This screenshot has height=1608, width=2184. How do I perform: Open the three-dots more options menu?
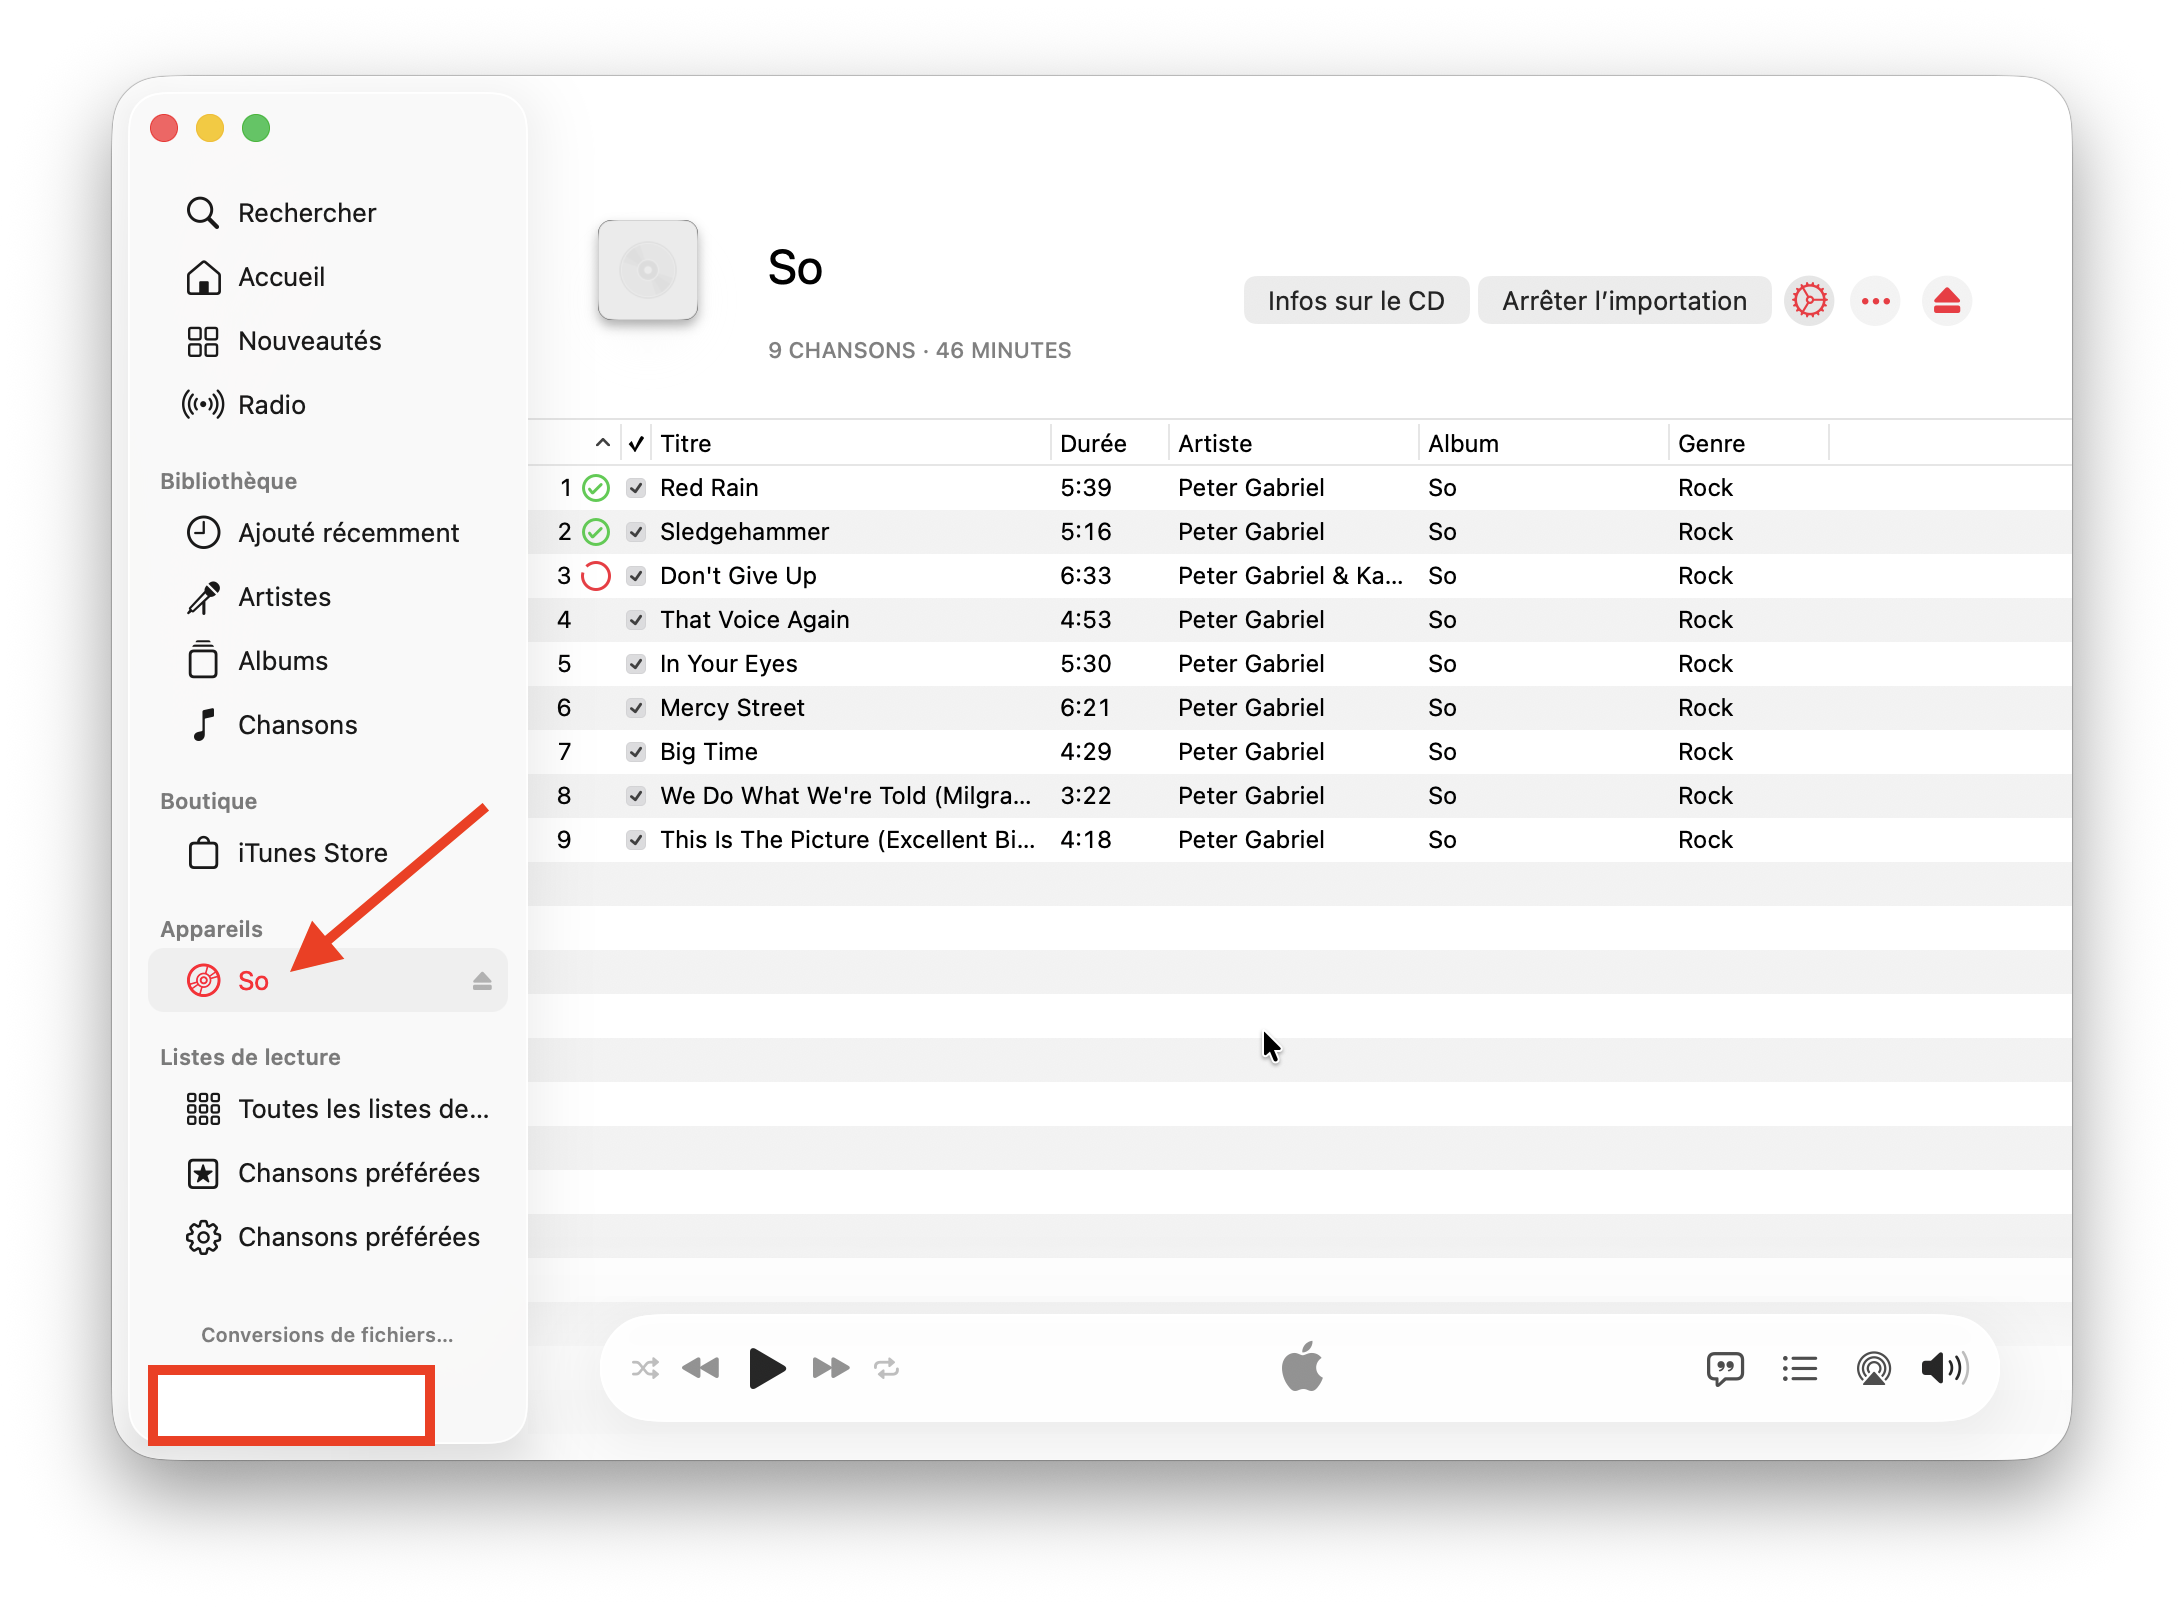pyautogui.click(x=1875, y=301)
